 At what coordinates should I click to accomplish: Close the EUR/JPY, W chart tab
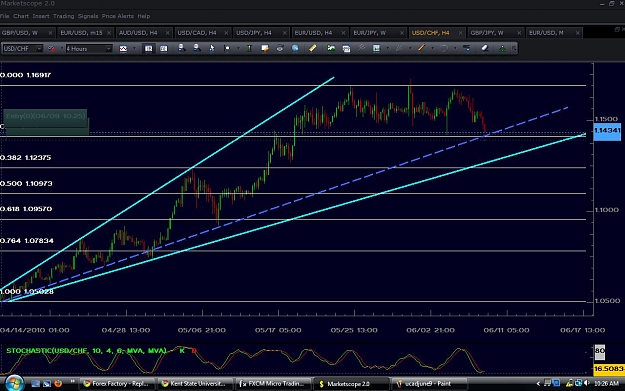(402, 33)
